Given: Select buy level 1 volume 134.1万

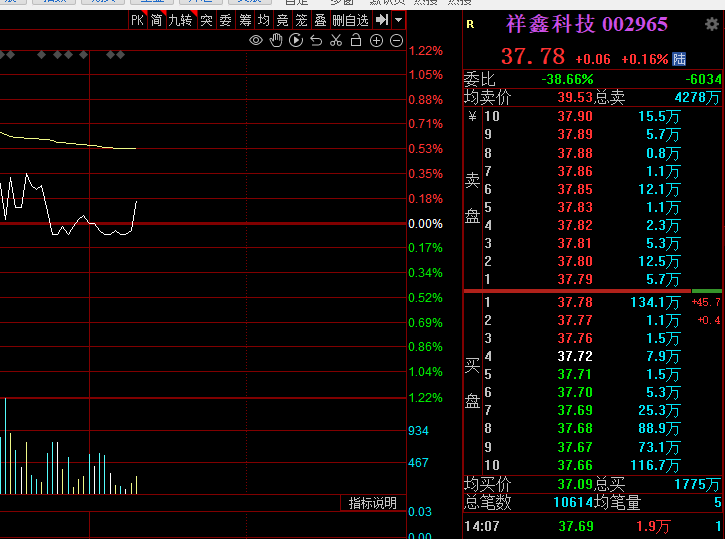Looking at the screenshot, I should coord(655,302).
